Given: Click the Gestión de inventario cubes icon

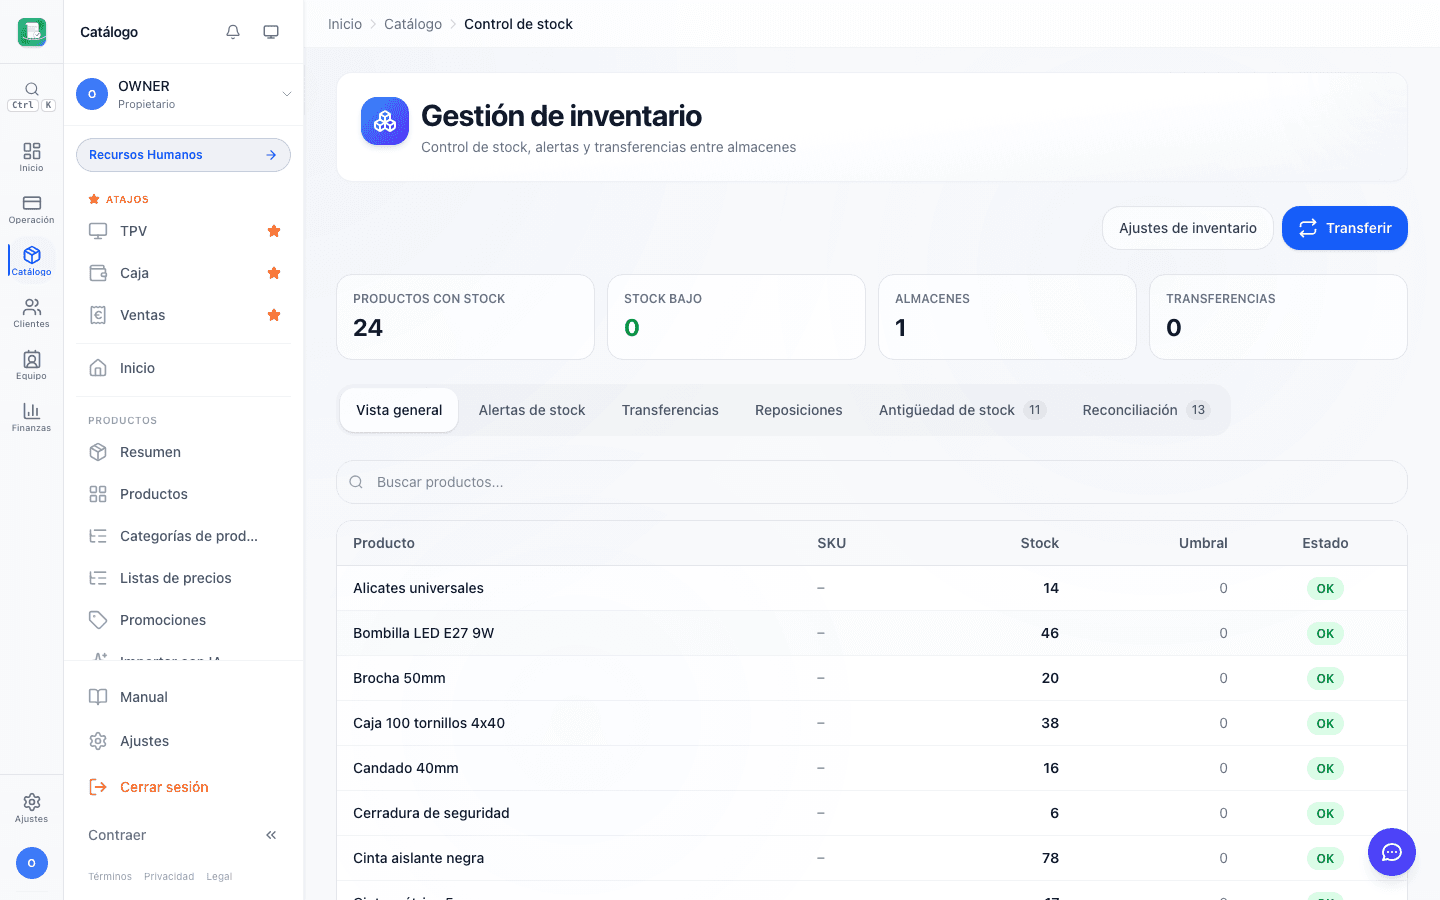Looking at the screenshot, I should click(385, 121).
